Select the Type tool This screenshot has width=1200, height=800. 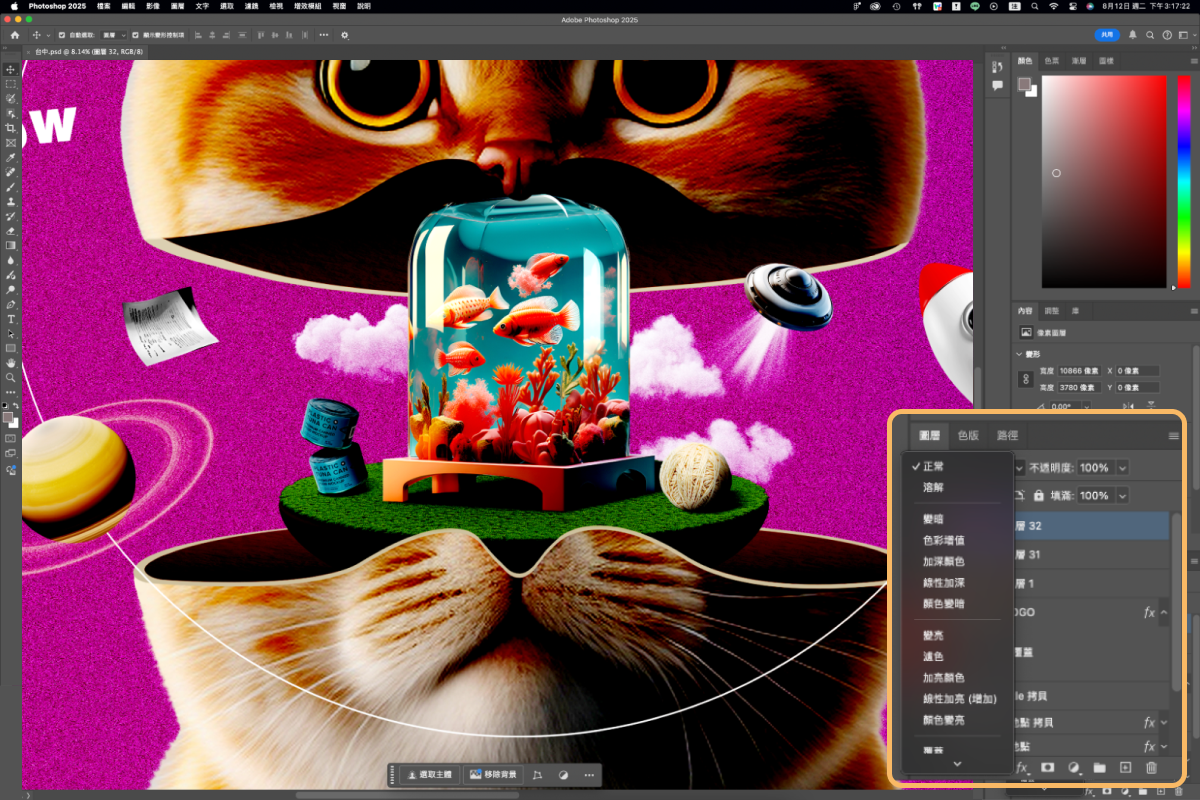coord(11,319)
